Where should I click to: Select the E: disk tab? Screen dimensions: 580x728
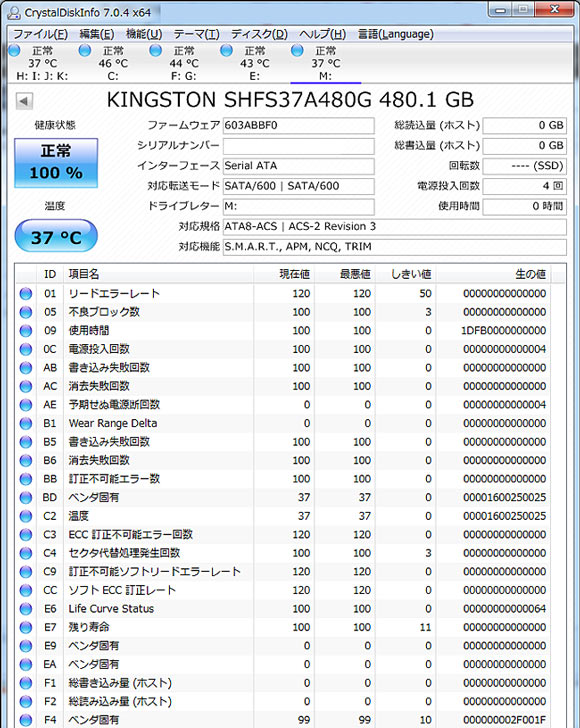coord(254,64)
